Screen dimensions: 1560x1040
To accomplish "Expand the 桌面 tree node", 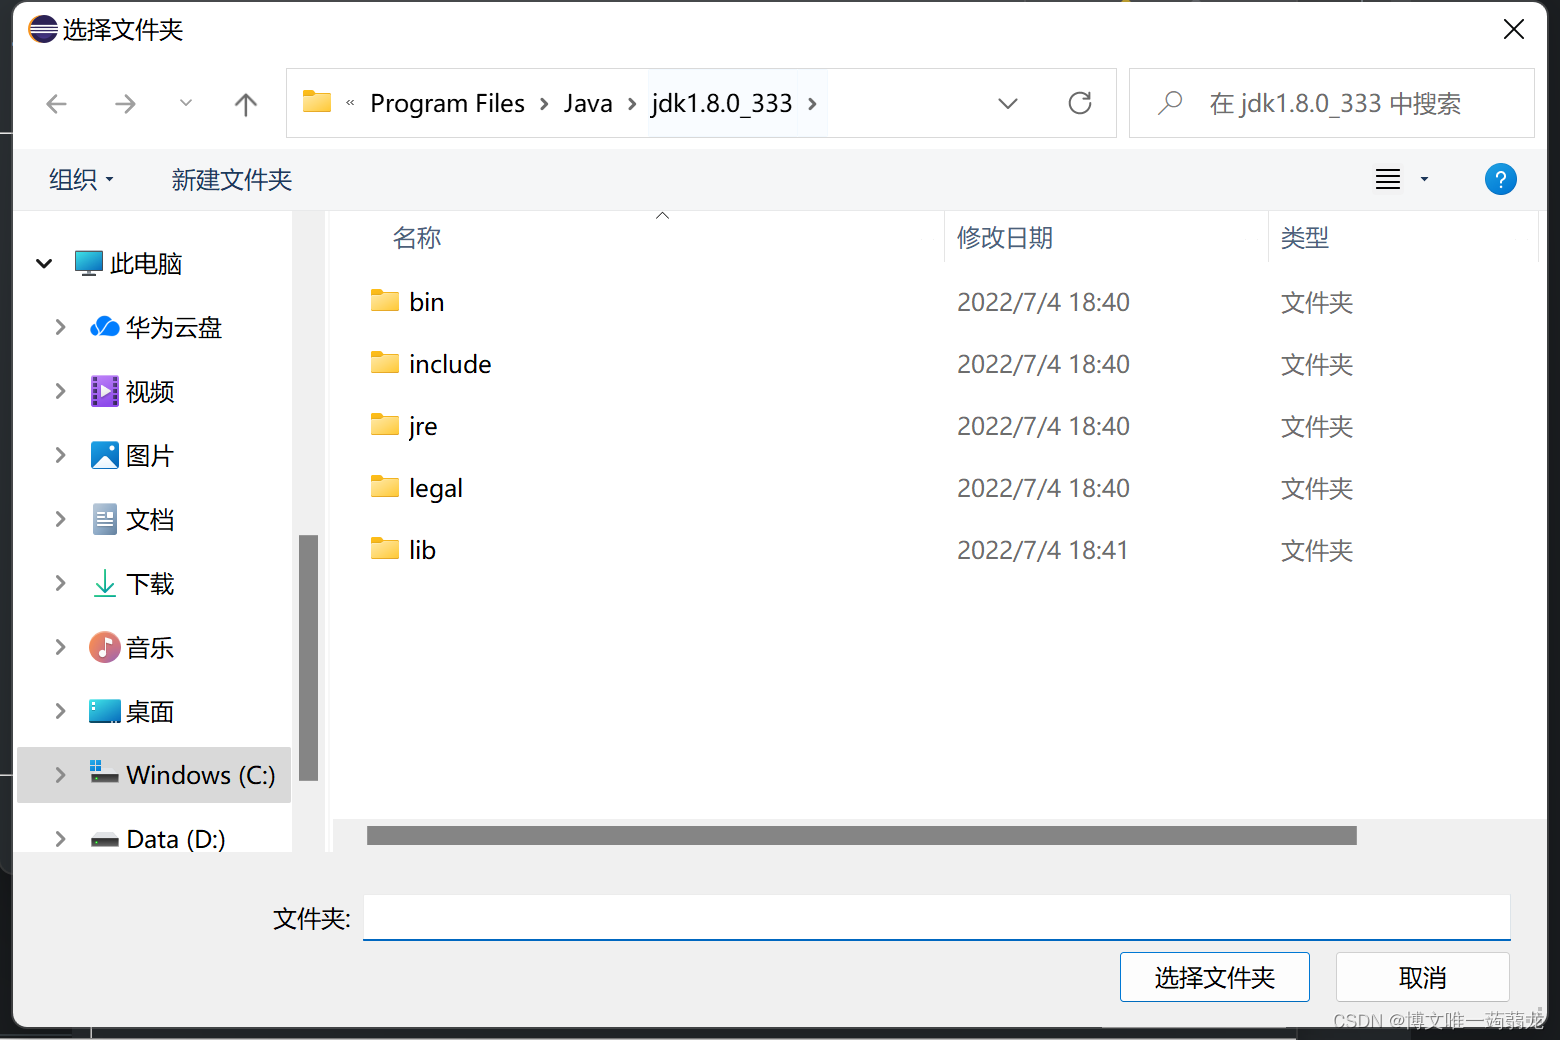I will click(60, 712).
